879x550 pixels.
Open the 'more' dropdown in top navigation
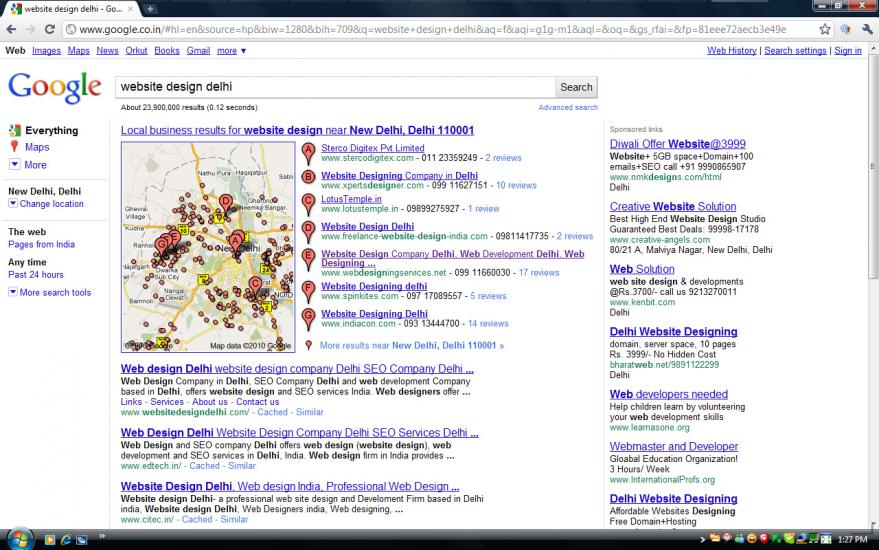click(232, 50)
